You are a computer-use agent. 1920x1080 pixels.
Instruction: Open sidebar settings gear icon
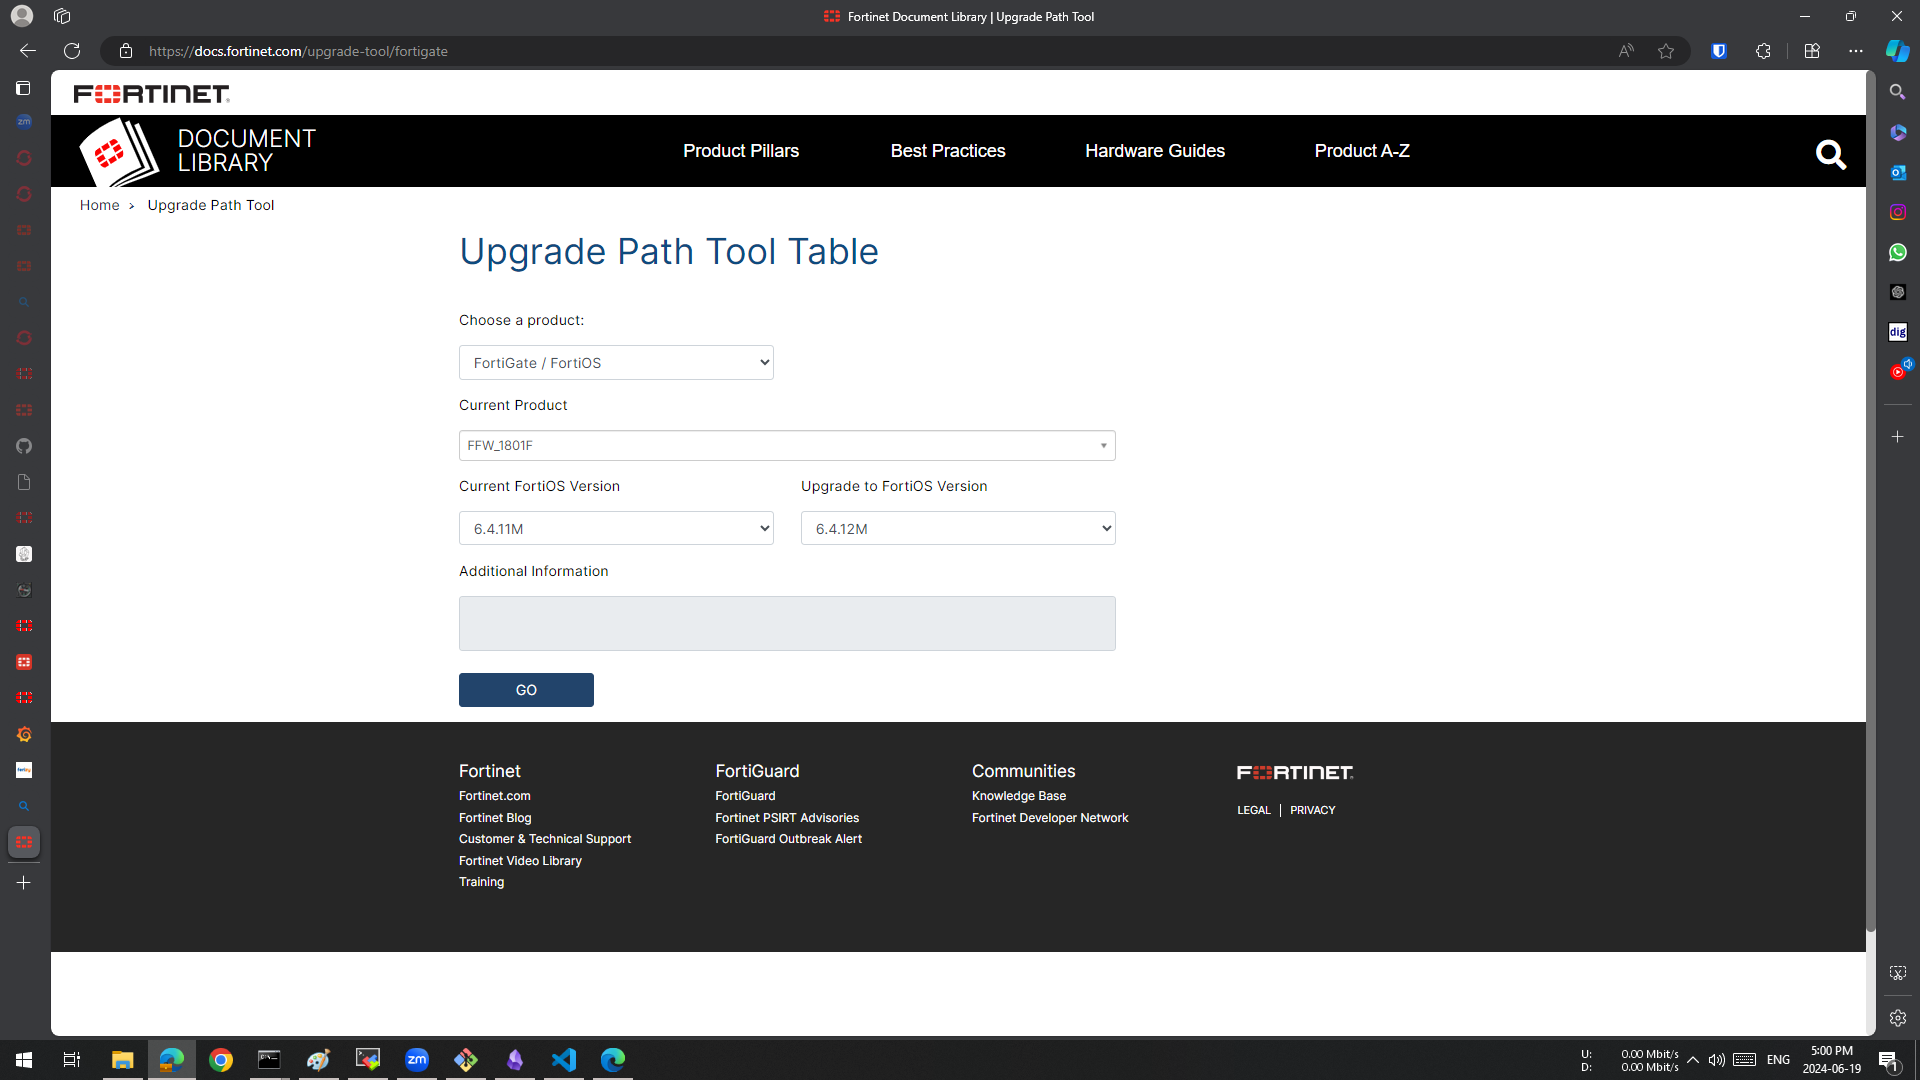(1897, 1018)
